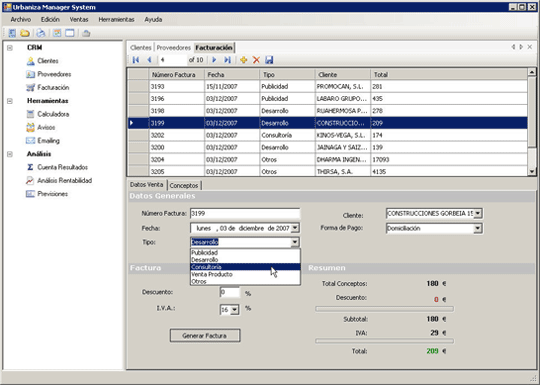Choose Venta Producto in Tipo list

click(245, 274)
